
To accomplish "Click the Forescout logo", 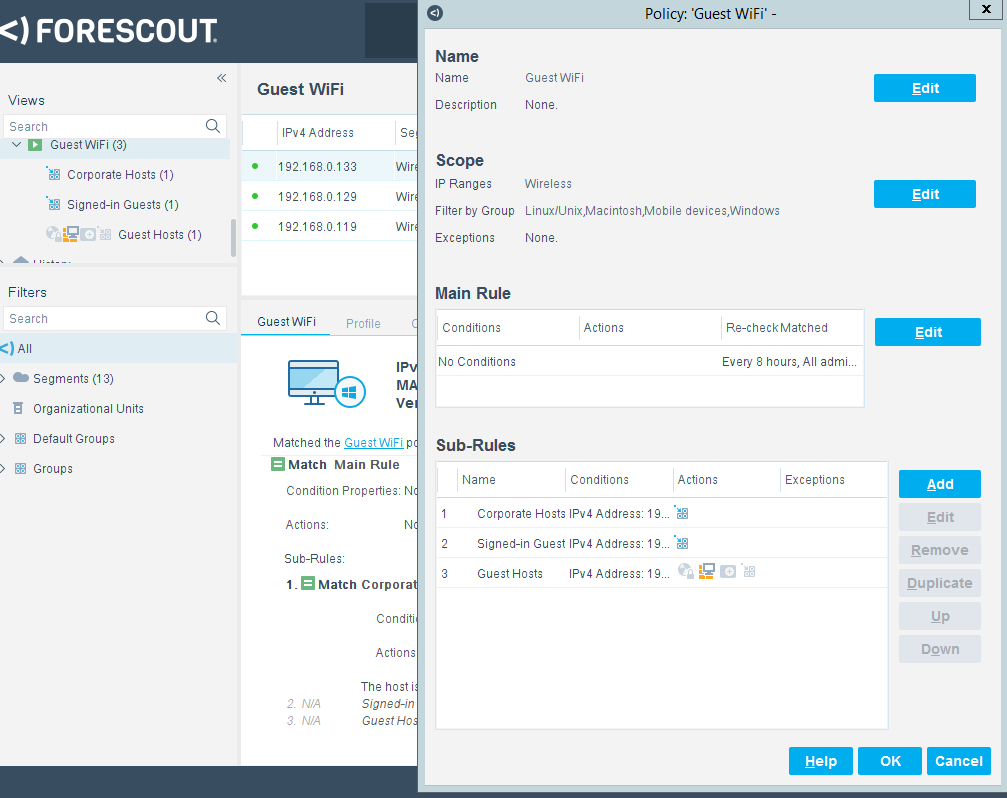I will [109, 31].
